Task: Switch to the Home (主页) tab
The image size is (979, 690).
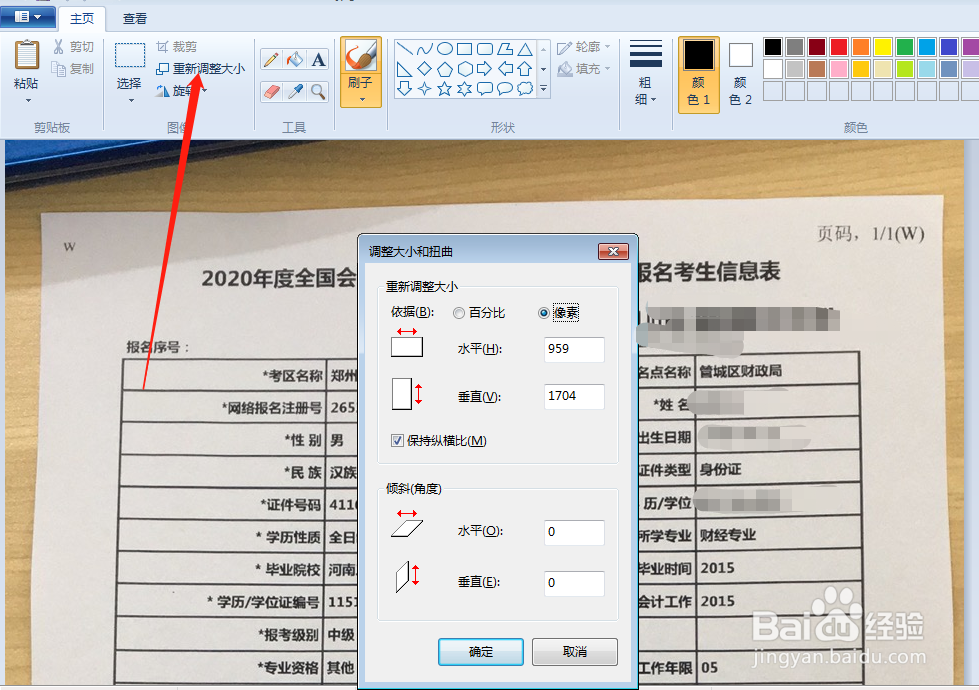Action: (x=82, y=18)
